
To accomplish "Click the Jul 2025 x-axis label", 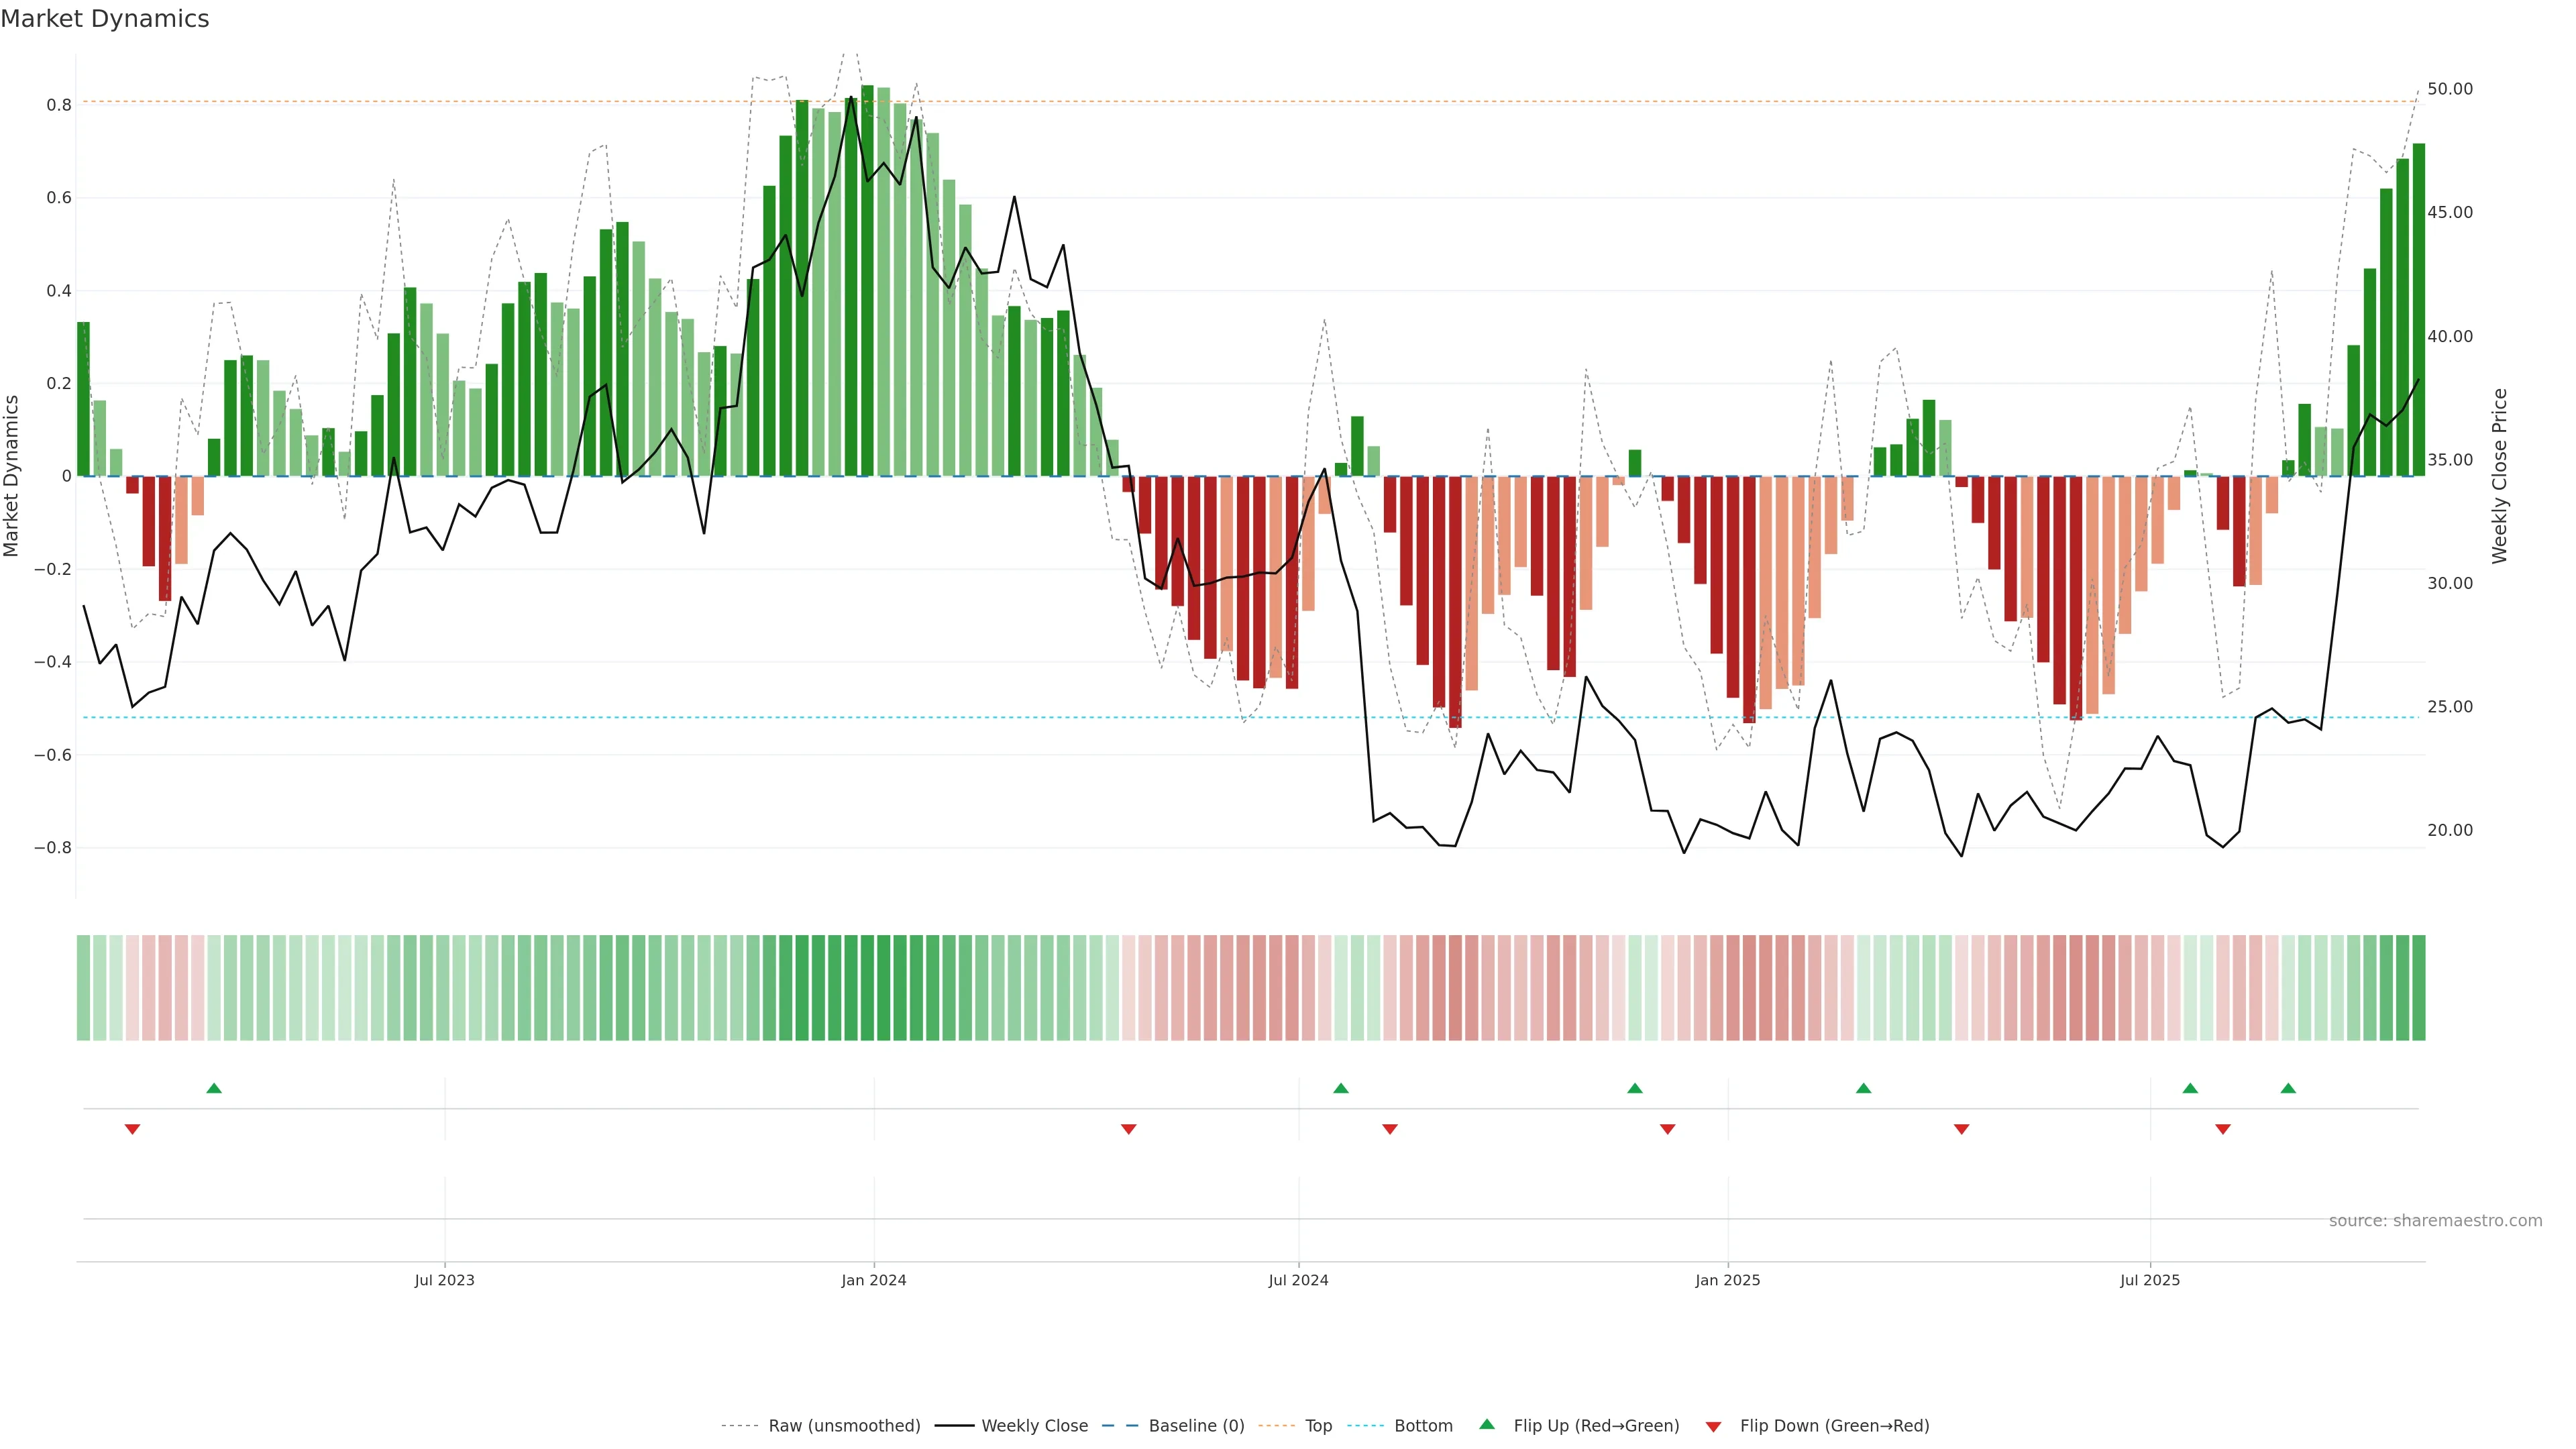I will [2149, 1280].
